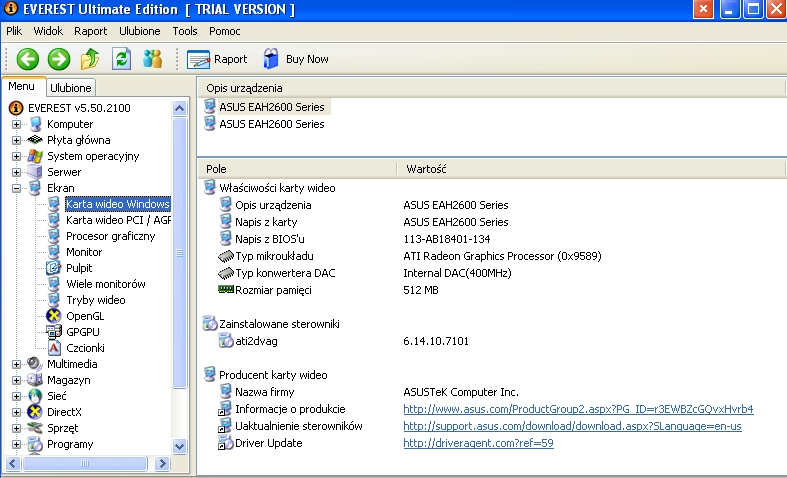Viewport: 787px width, 478px height.
Task: Click the Wartość column header
Action: (591, 169)
